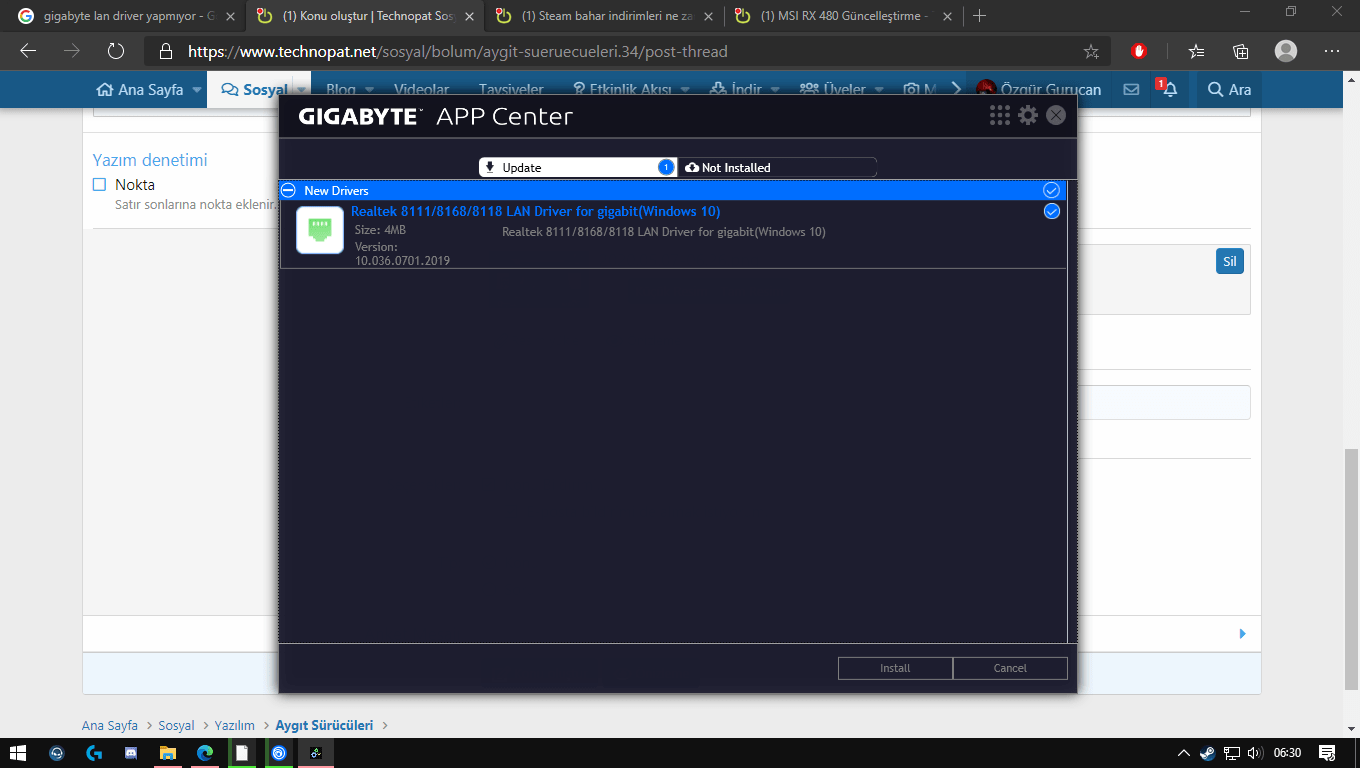The width and height of the screenshot is (1360, 768).
Task: Click the red adblock extension icon
Action: [x=1139, y=51]
